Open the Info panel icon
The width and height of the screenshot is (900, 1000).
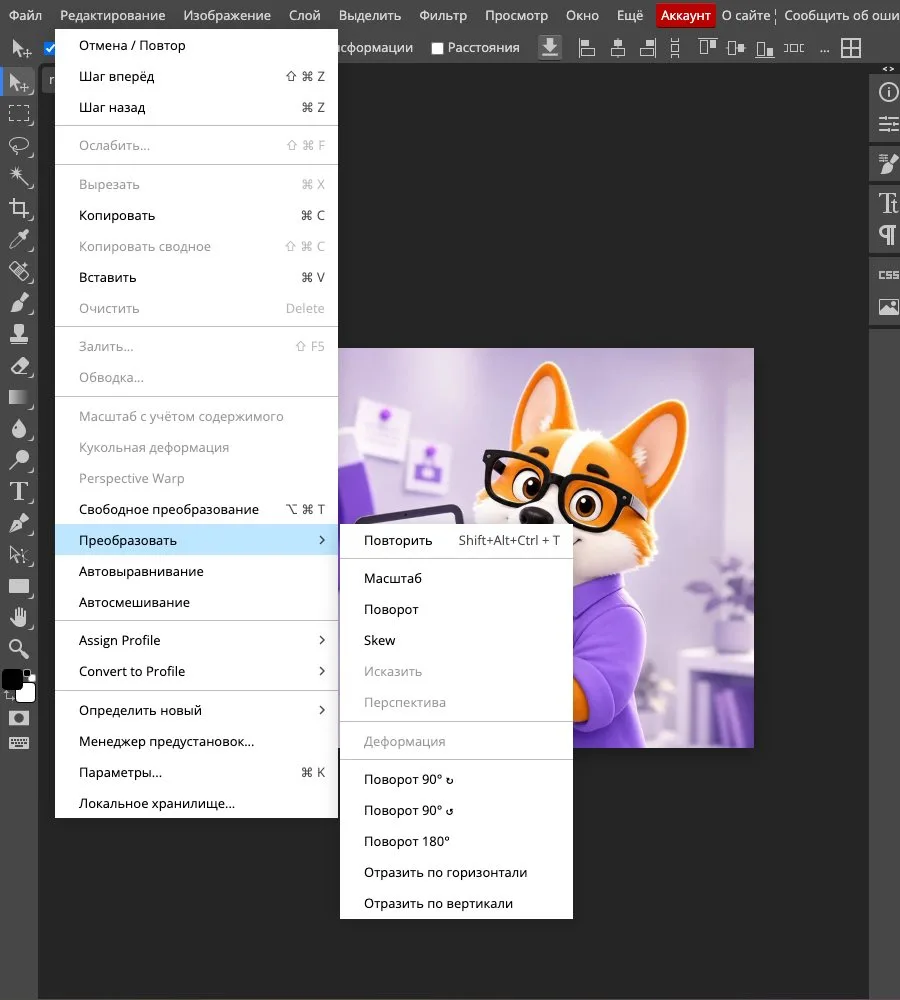click(888, 92)
